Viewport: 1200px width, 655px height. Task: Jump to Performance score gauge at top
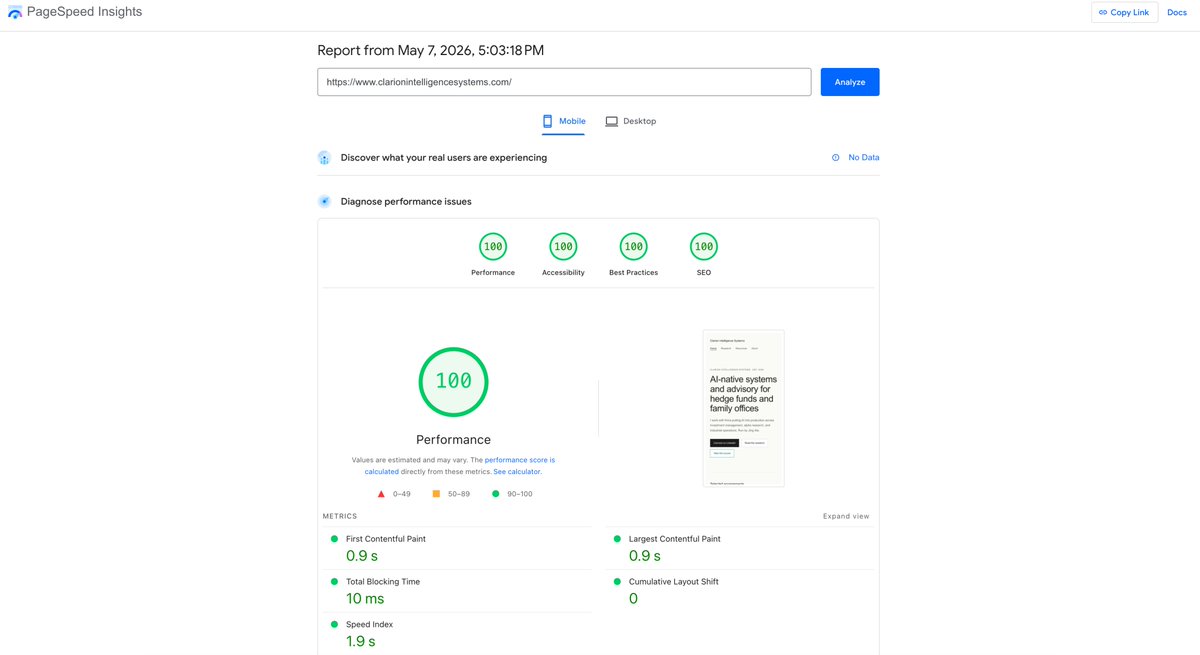click(493, 246)
